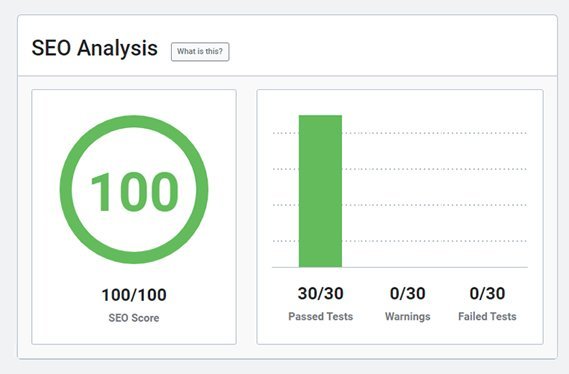Click the 0/30 Failed Tests count

pos(487,293)
